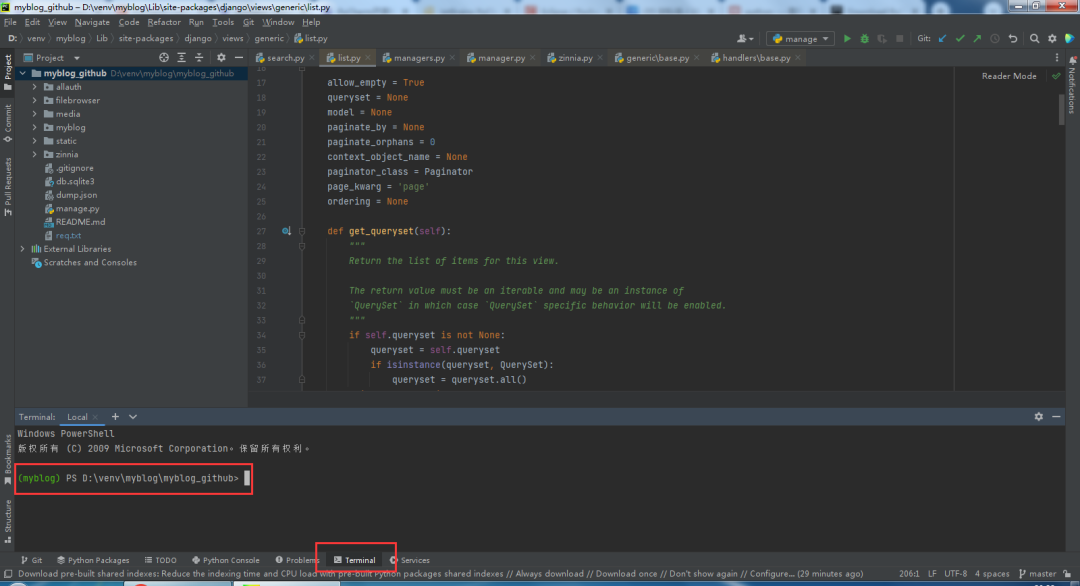Expand the allauth folder
Image resolution: width=1080 pixels, height=586 pixels.
(x=35, y=87)
